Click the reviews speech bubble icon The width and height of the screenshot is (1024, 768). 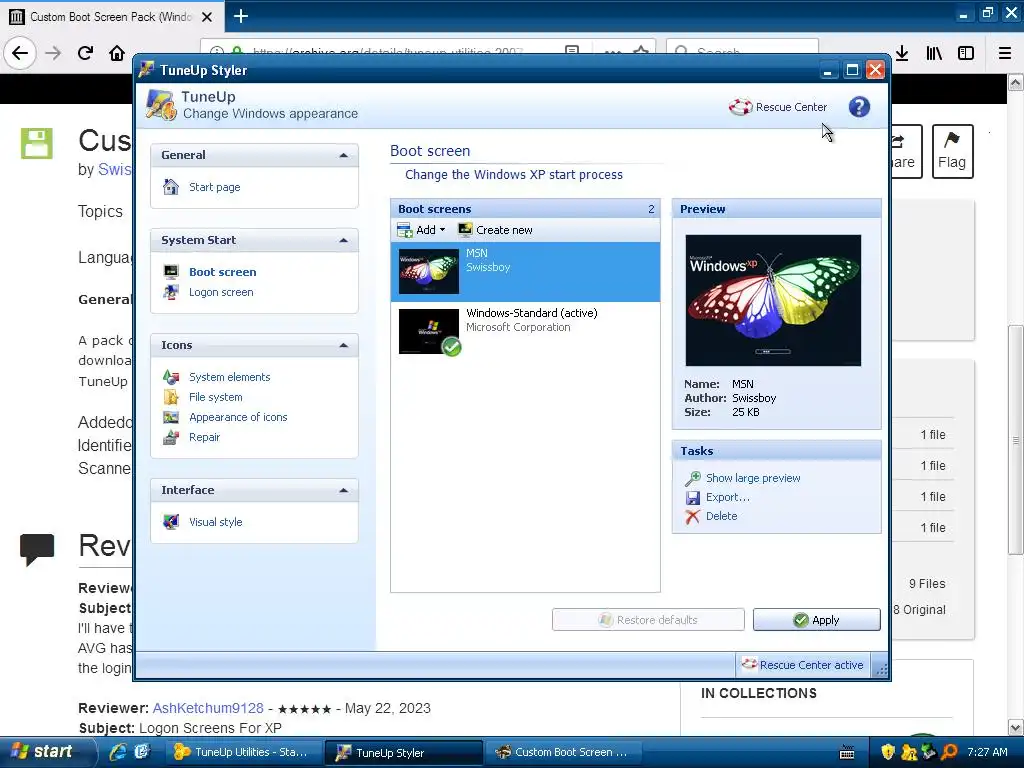click(x=37, y=549)
